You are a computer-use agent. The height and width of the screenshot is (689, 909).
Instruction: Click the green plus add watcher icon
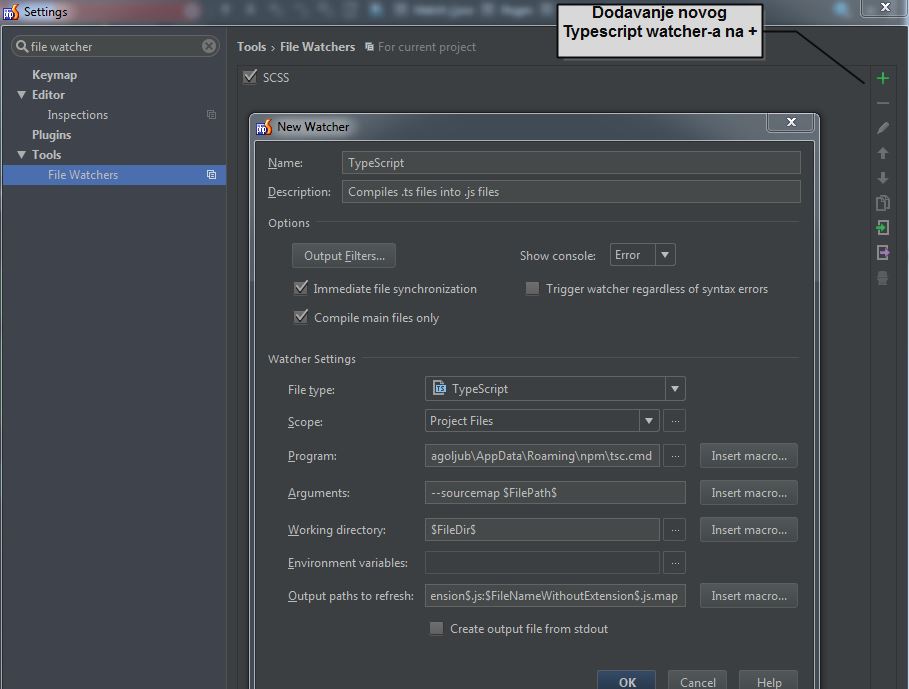tap(882, 78)
